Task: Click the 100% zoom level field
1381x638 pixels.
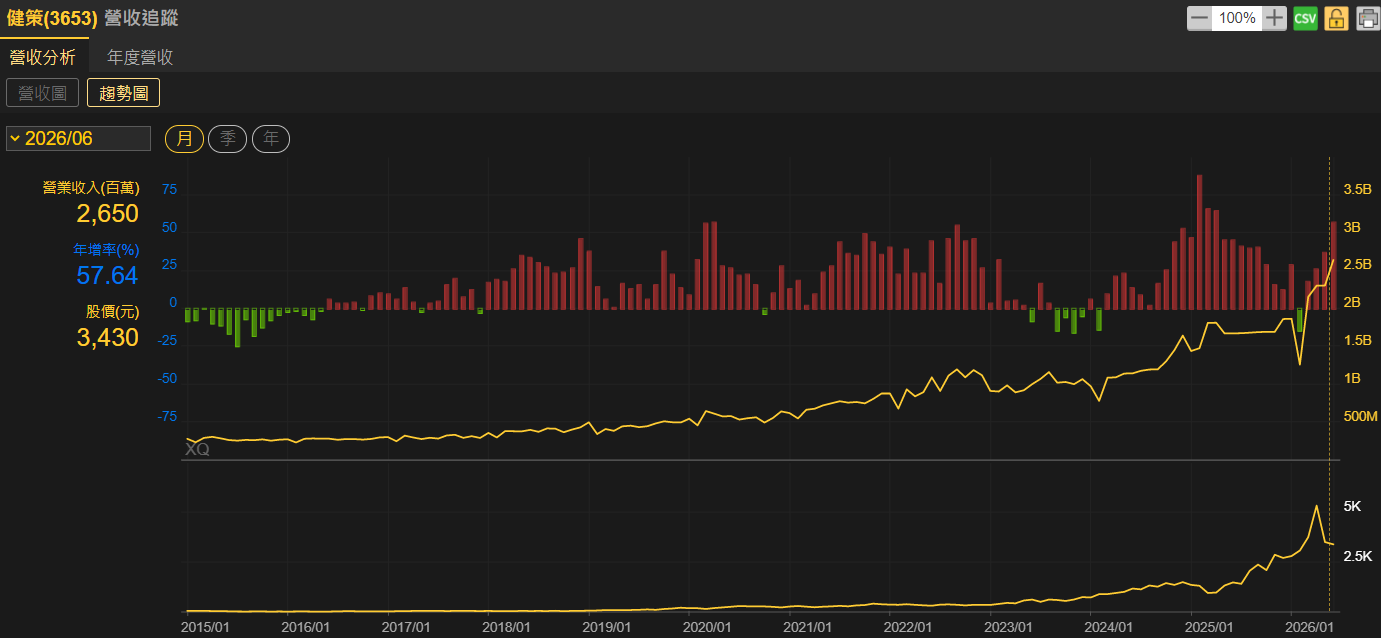Action: tap(1237, 18)
